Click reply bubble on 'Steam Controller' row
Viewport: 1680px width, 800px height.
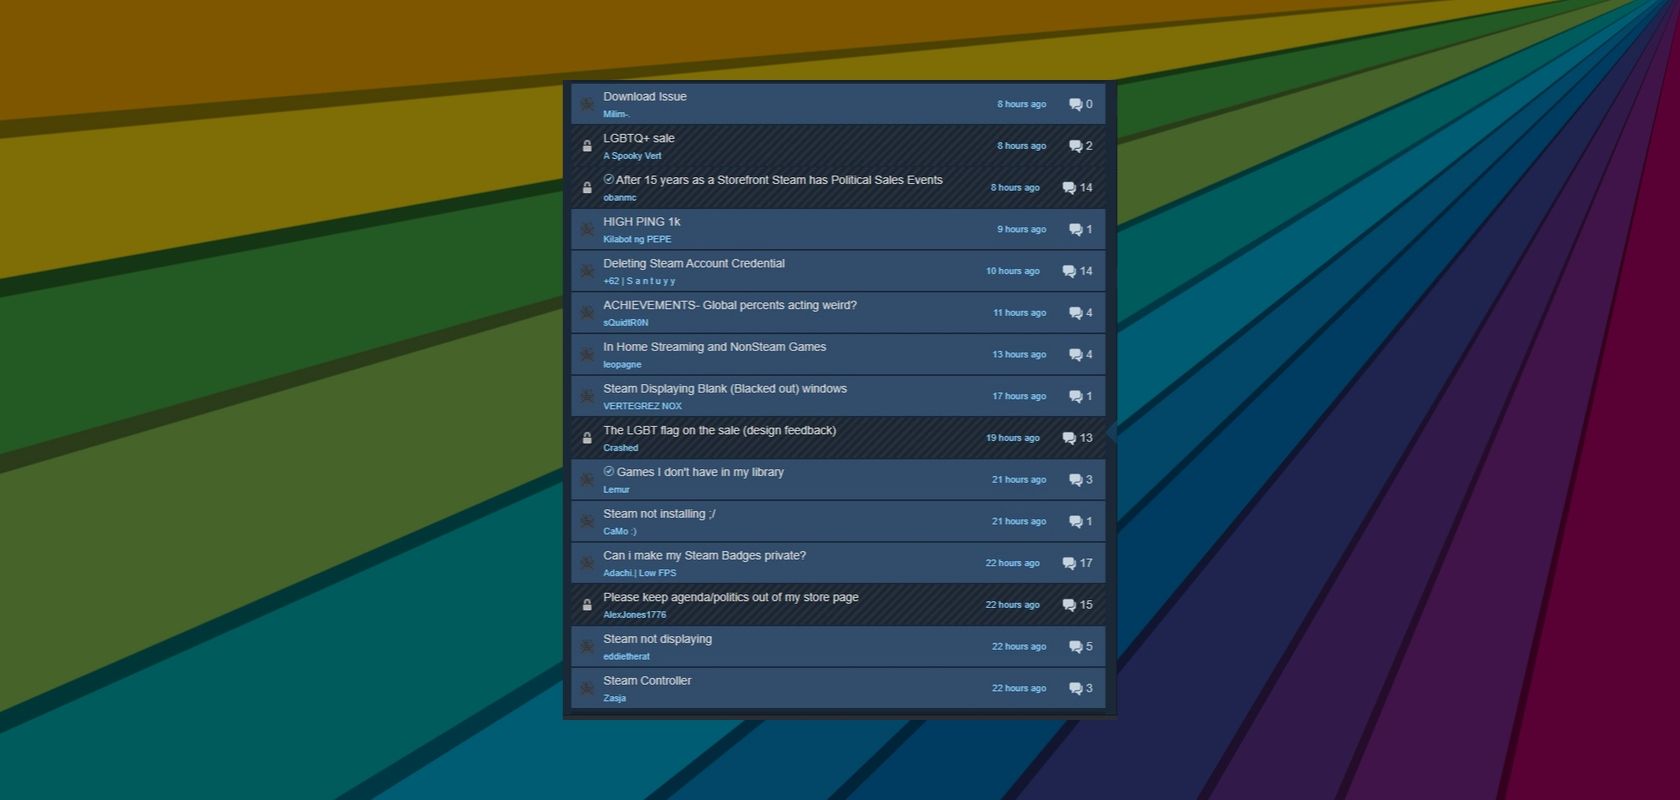tap(1075, 688)
